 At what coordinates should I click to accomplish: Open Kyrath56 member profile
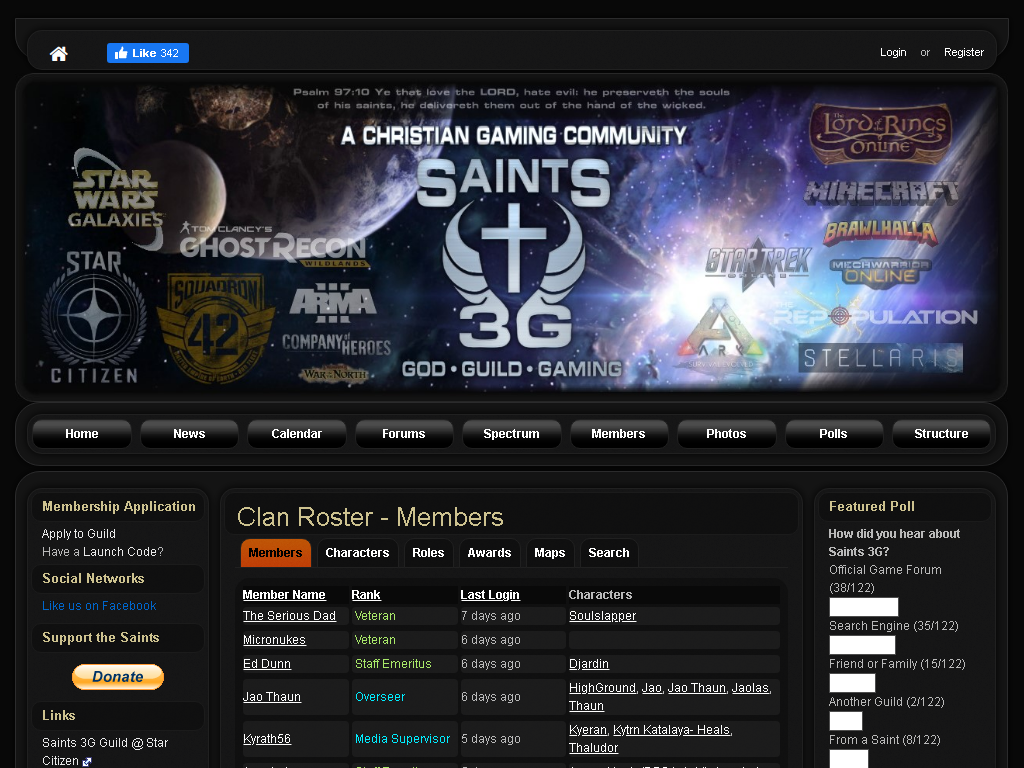coord(267,739)
